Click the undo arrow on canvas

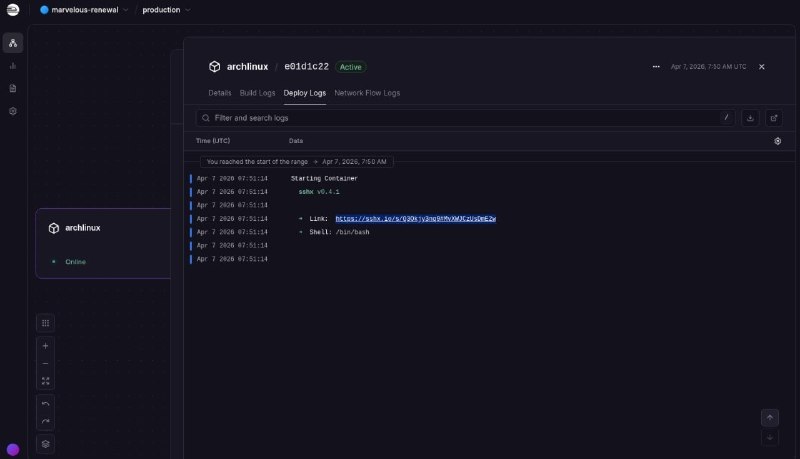[45, 403]
